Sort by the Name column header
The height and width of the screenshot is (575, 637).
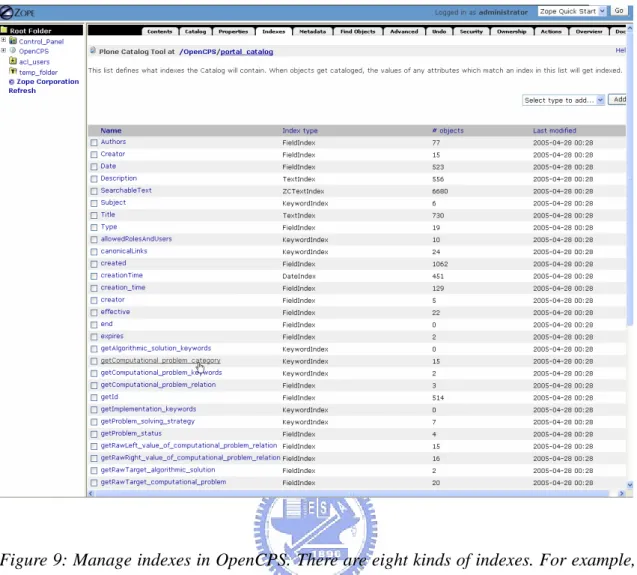point(111,130)
